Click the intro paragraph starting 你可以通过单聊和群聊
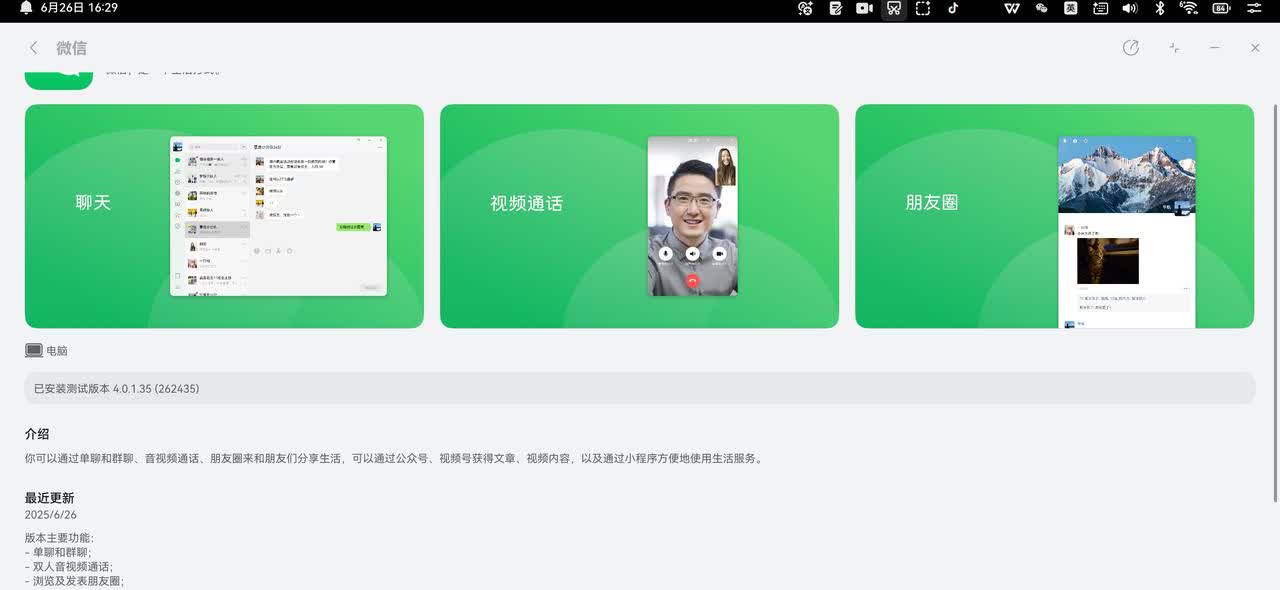The image size is (1280, 590). (x=396, y=459)
